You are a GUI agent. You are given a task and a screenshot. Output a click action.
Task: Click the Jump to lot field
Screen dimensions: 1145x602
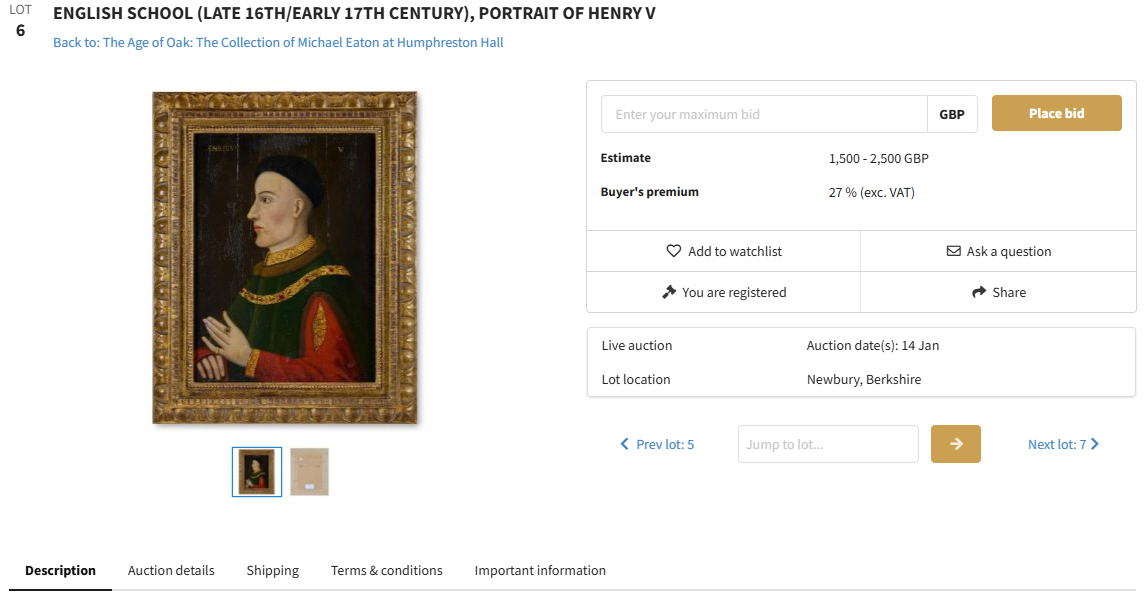pyautogui.click(x=828, y=444)
